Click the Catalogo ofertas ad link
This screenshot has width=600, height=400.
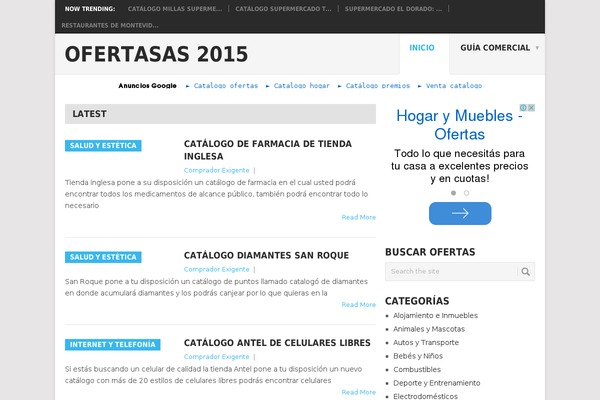226,86
